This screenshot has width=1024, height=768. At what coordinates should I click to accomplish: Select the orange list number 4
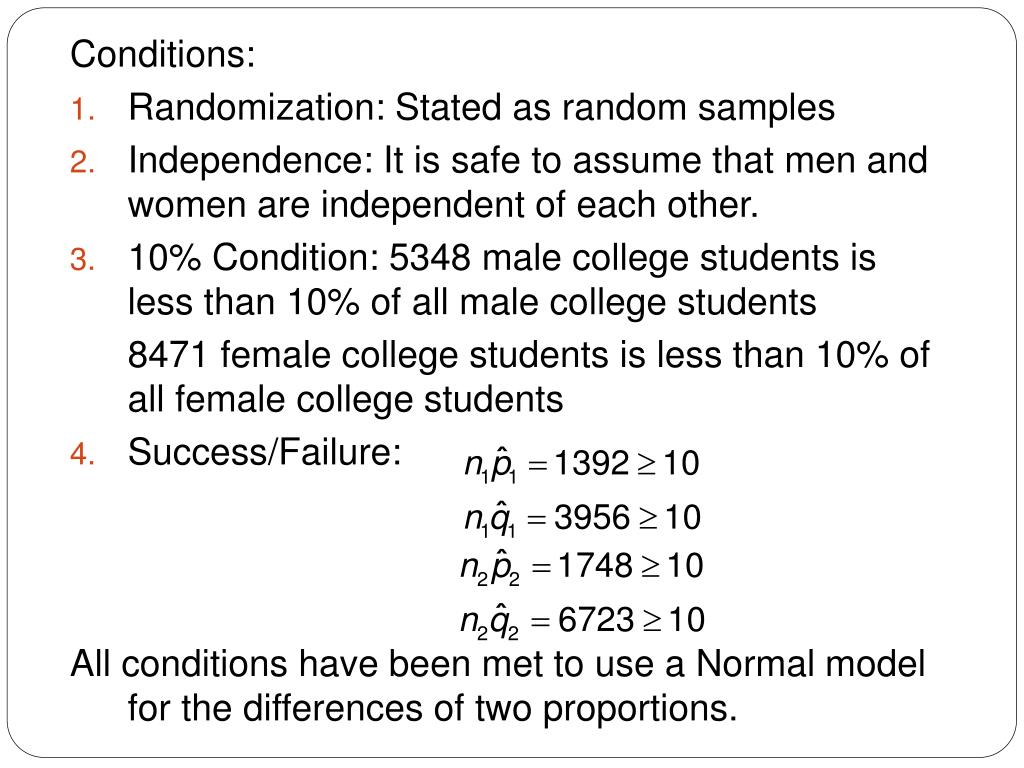pyautogui.click(x=82, y=454)
